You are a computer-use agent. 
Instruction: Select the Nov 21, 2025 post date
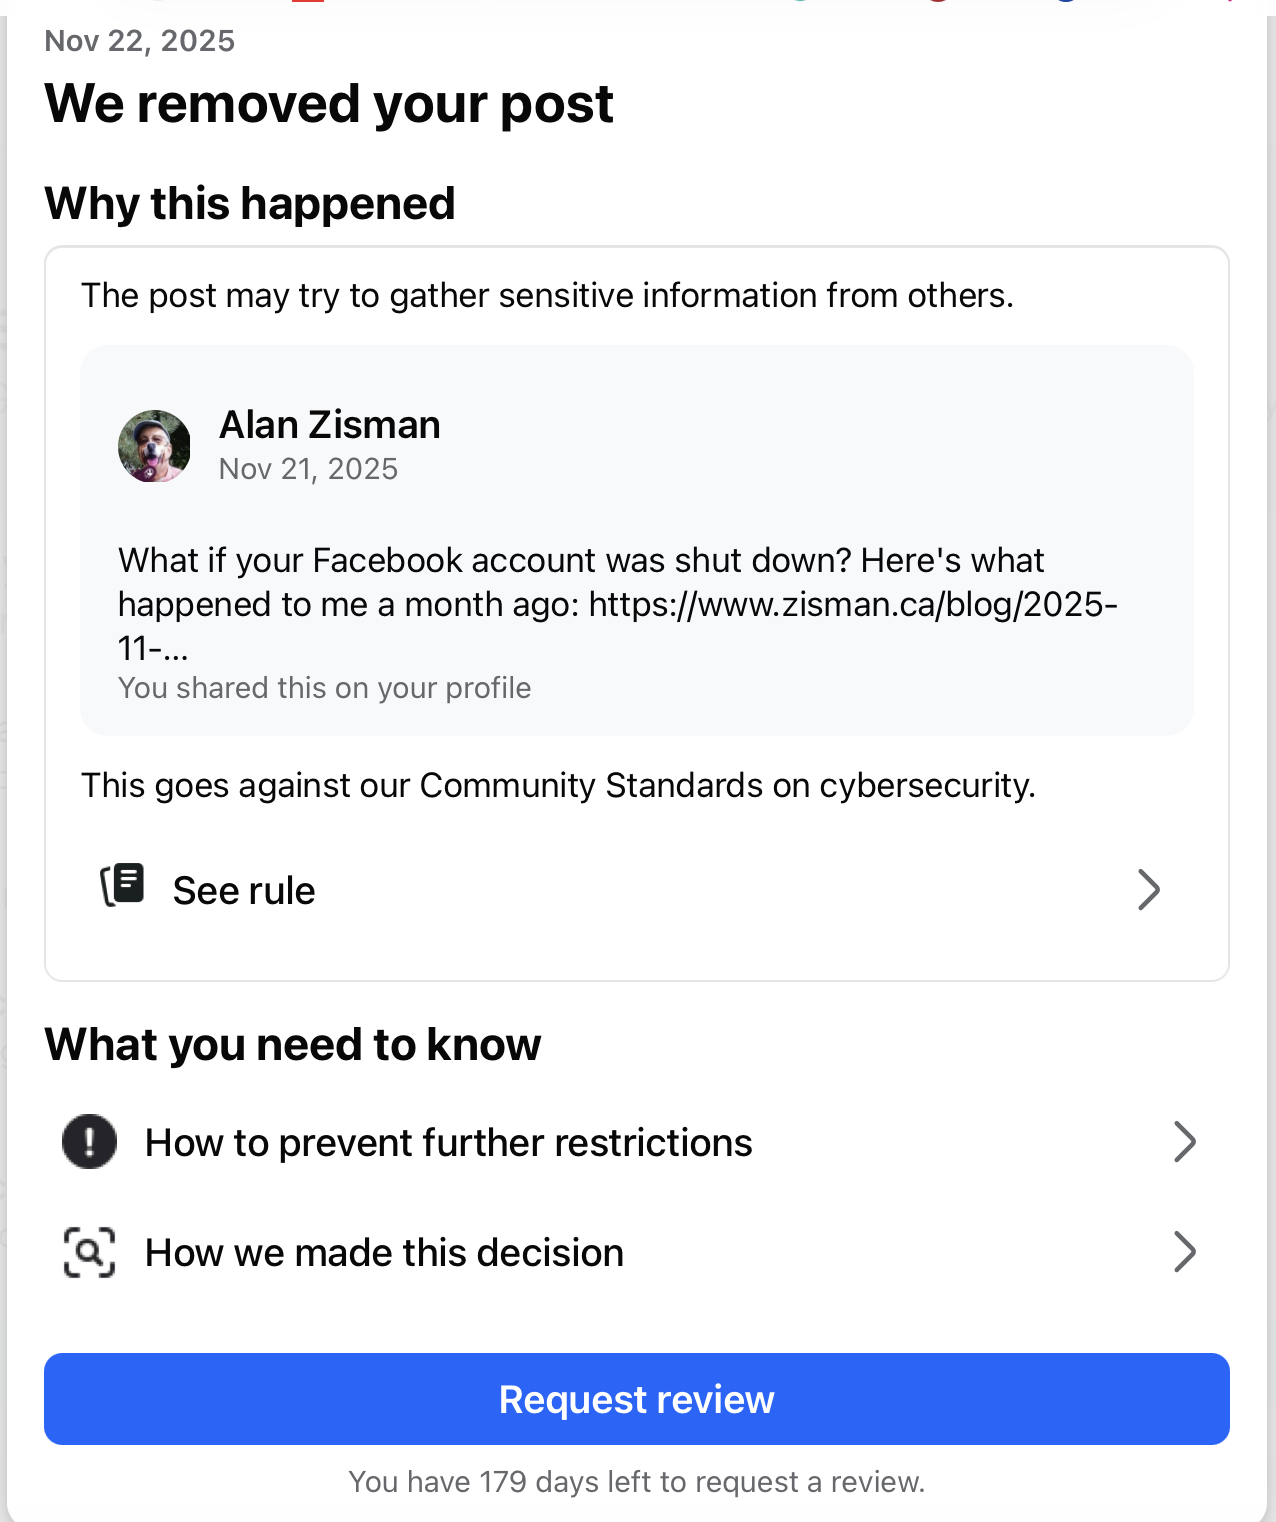308,468
